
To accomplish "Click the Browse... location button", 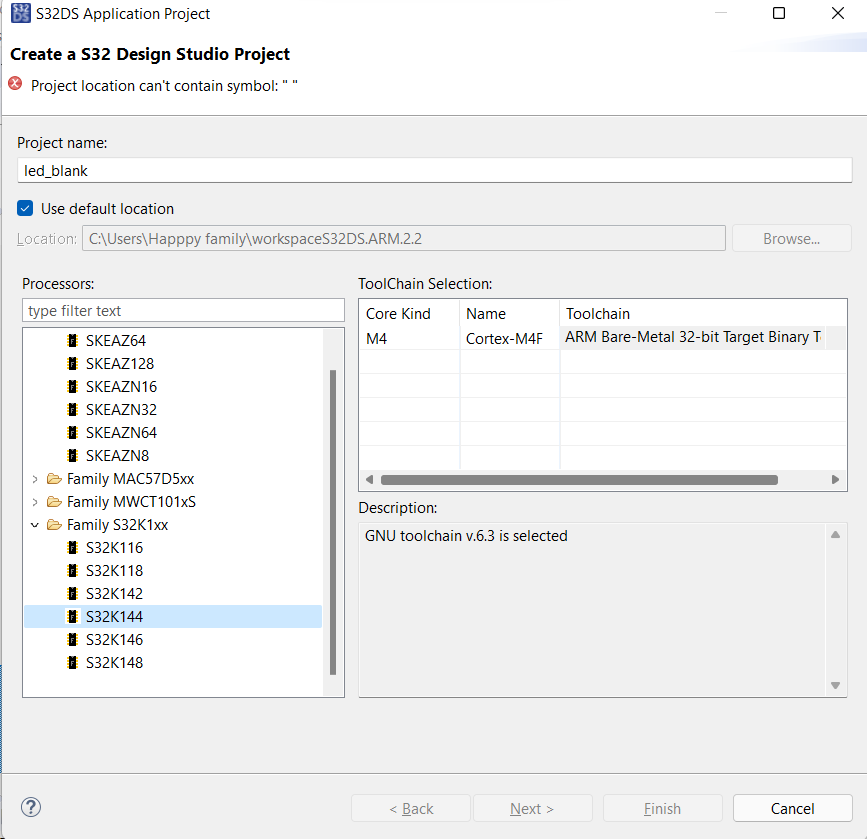I will [791, 239].
